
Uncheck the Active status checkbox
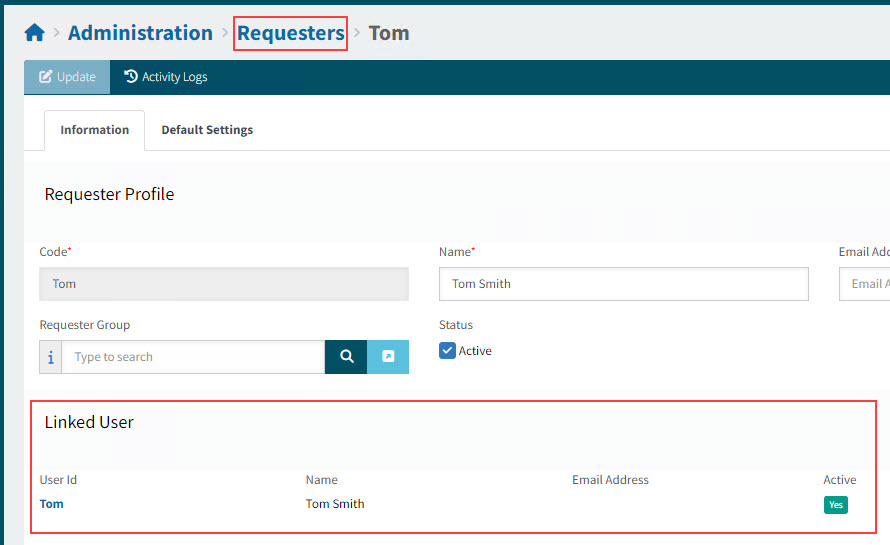[x=448, y=351]
